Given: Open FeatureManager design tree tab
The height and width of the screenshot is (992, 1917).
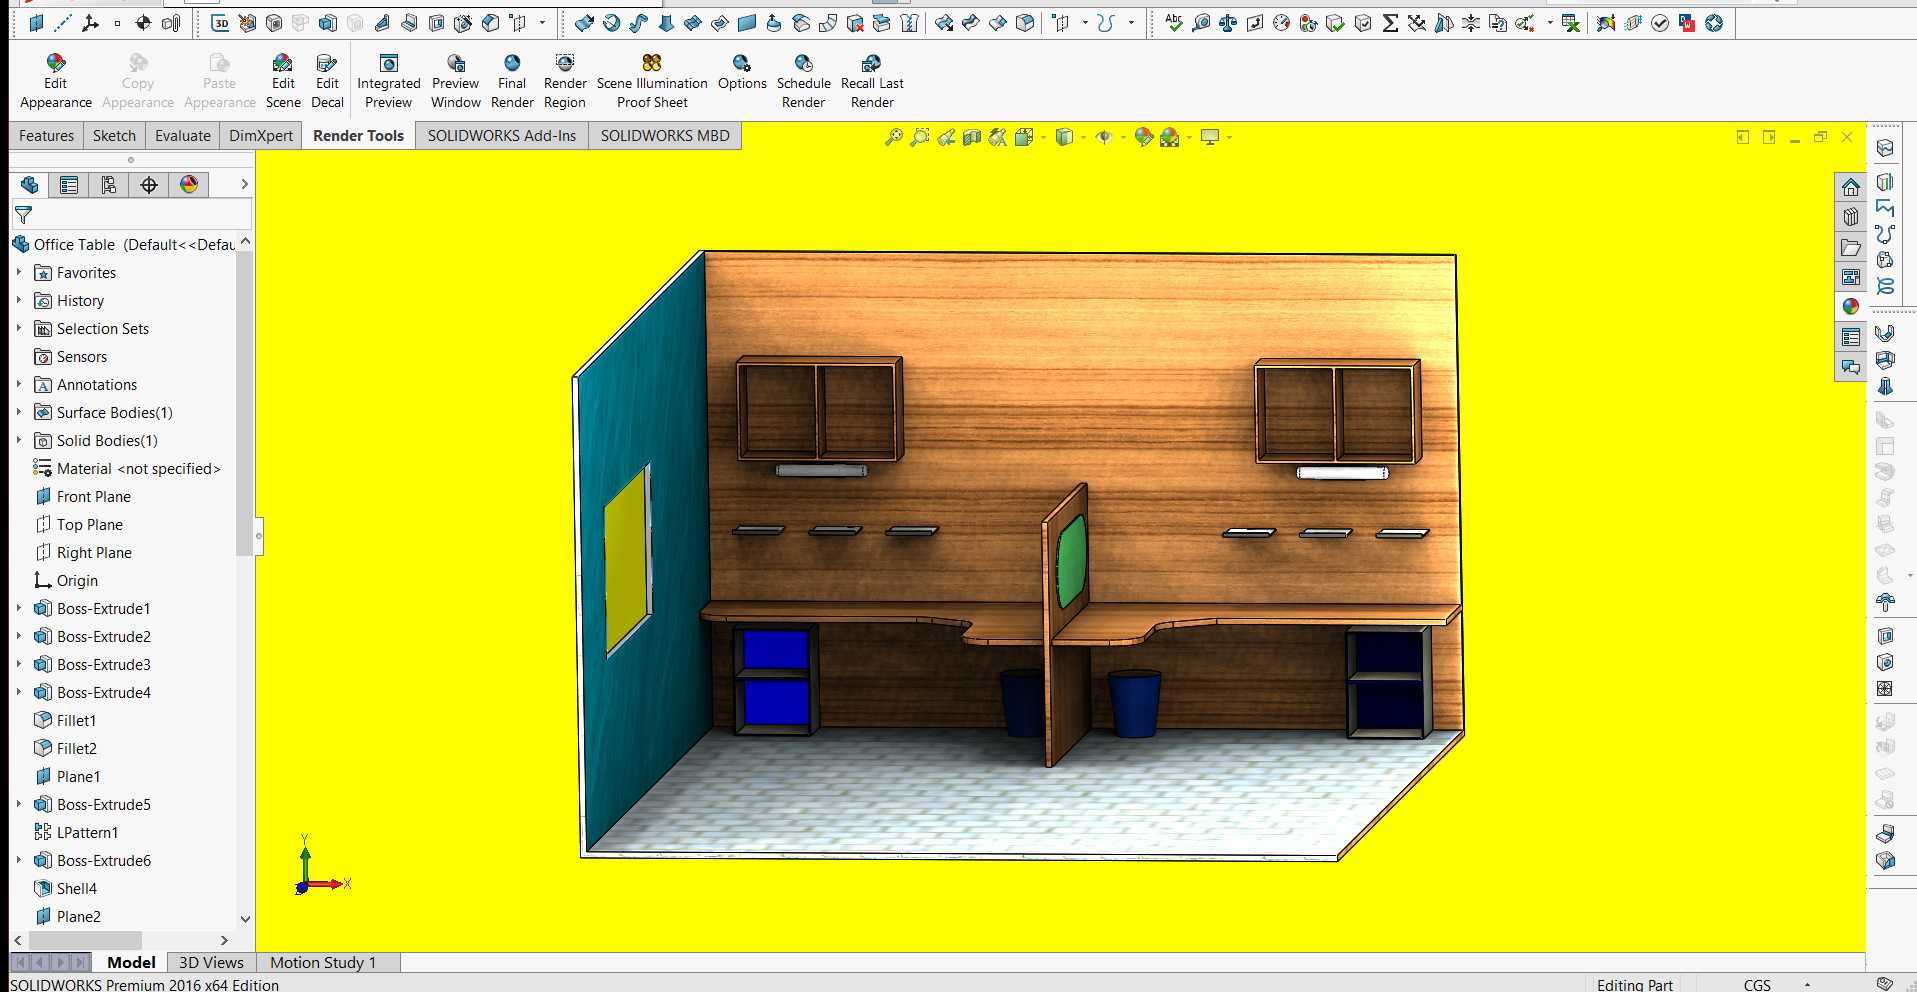Looking at the screenshot, I should tap(29, 185).
